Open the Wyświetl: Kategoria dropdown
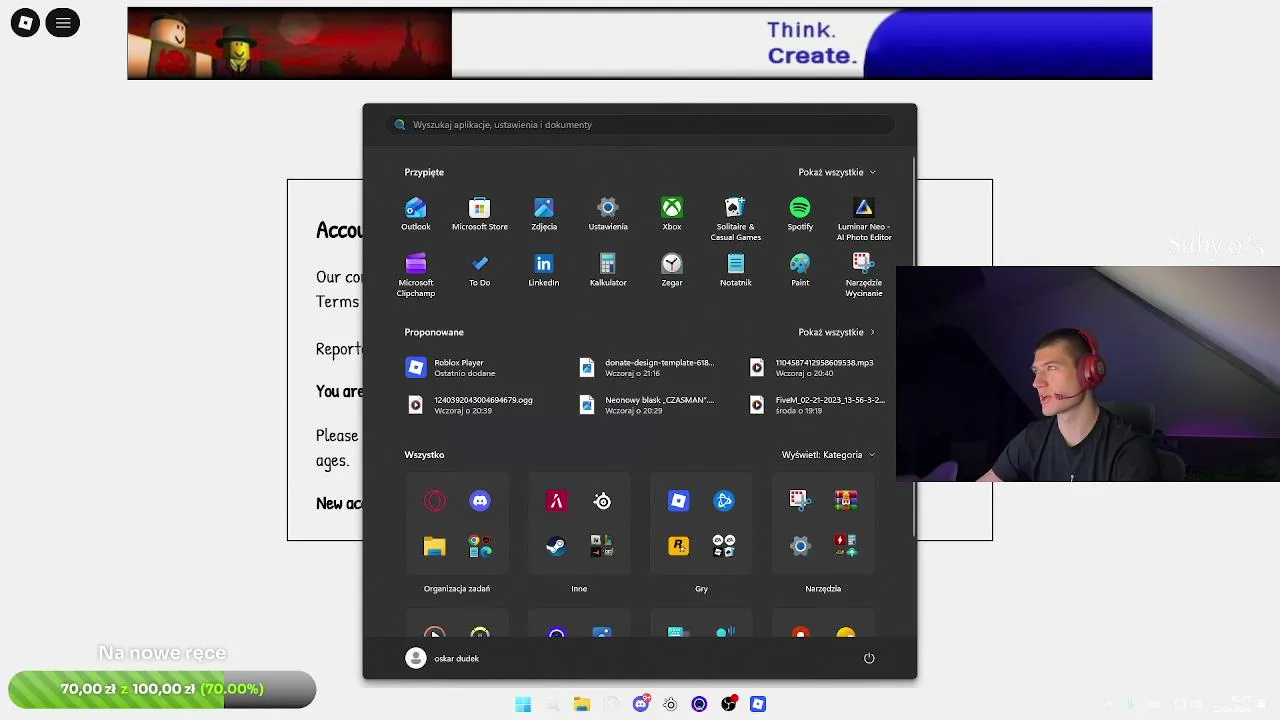 coord(829,455)
